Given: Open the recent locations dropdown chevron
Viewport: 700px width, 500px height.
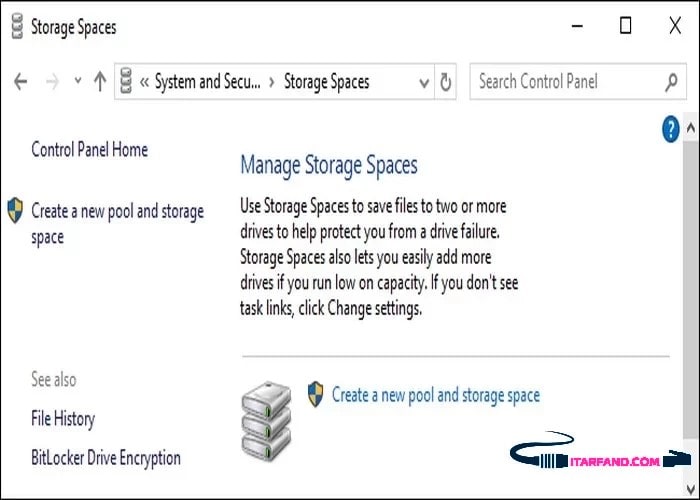Looking at the screenshot, I should click(x=77, y=82).
